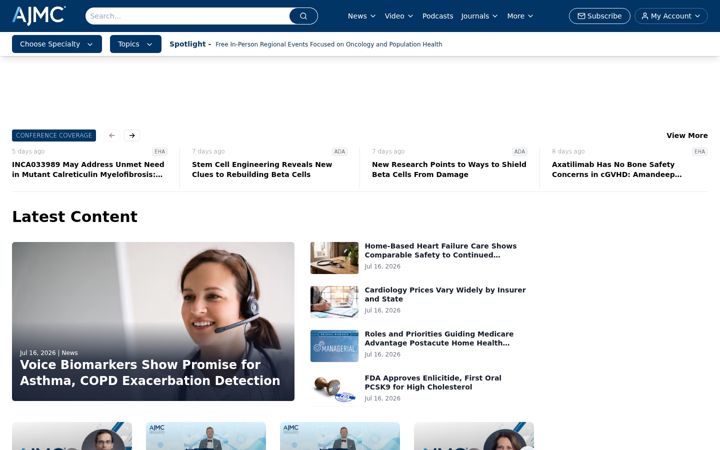Viewport: 720px width, 450px height.
Task: Click EHA tag on Axatilimab article
Action: tap(700, 152)
